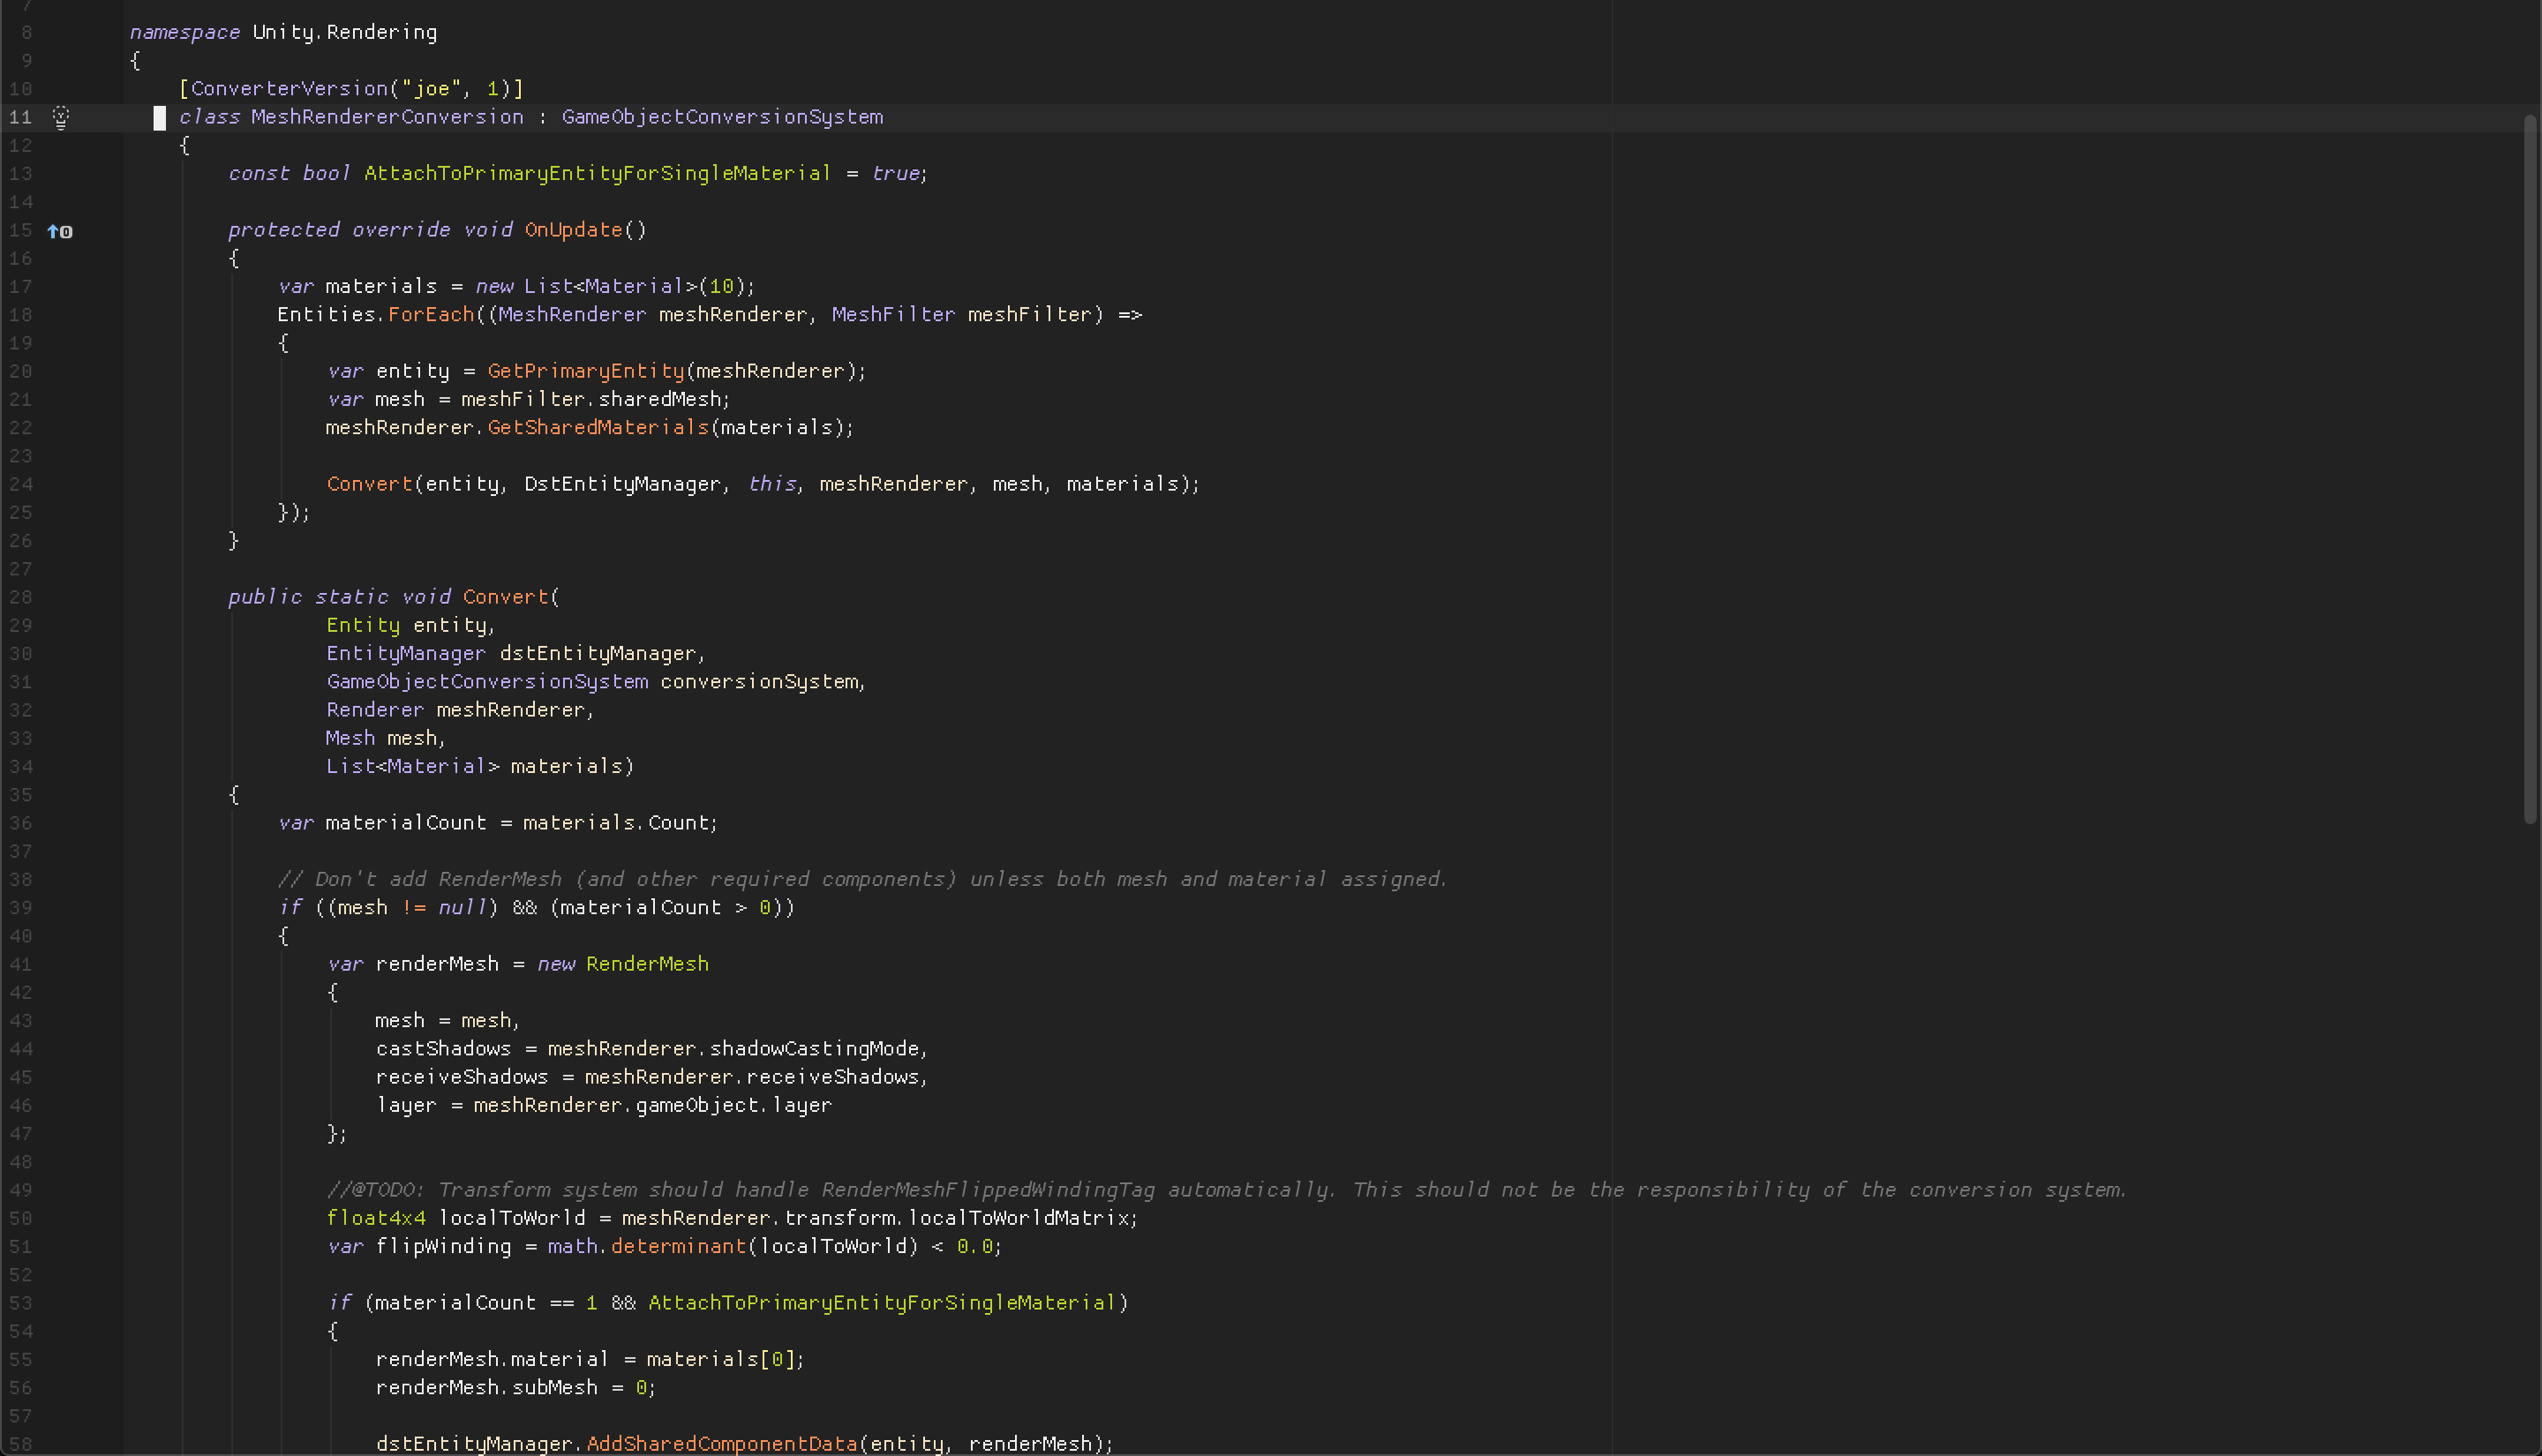Click materials.Count on line 36

(616, 823)
